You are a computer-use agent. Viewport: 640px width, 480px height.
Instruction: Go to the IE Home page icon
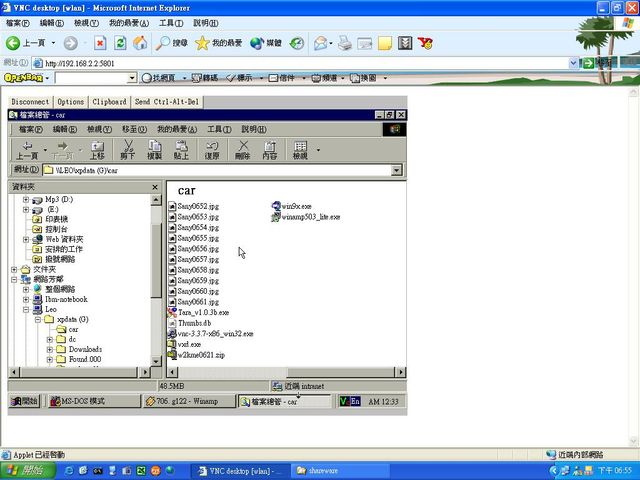140,43
